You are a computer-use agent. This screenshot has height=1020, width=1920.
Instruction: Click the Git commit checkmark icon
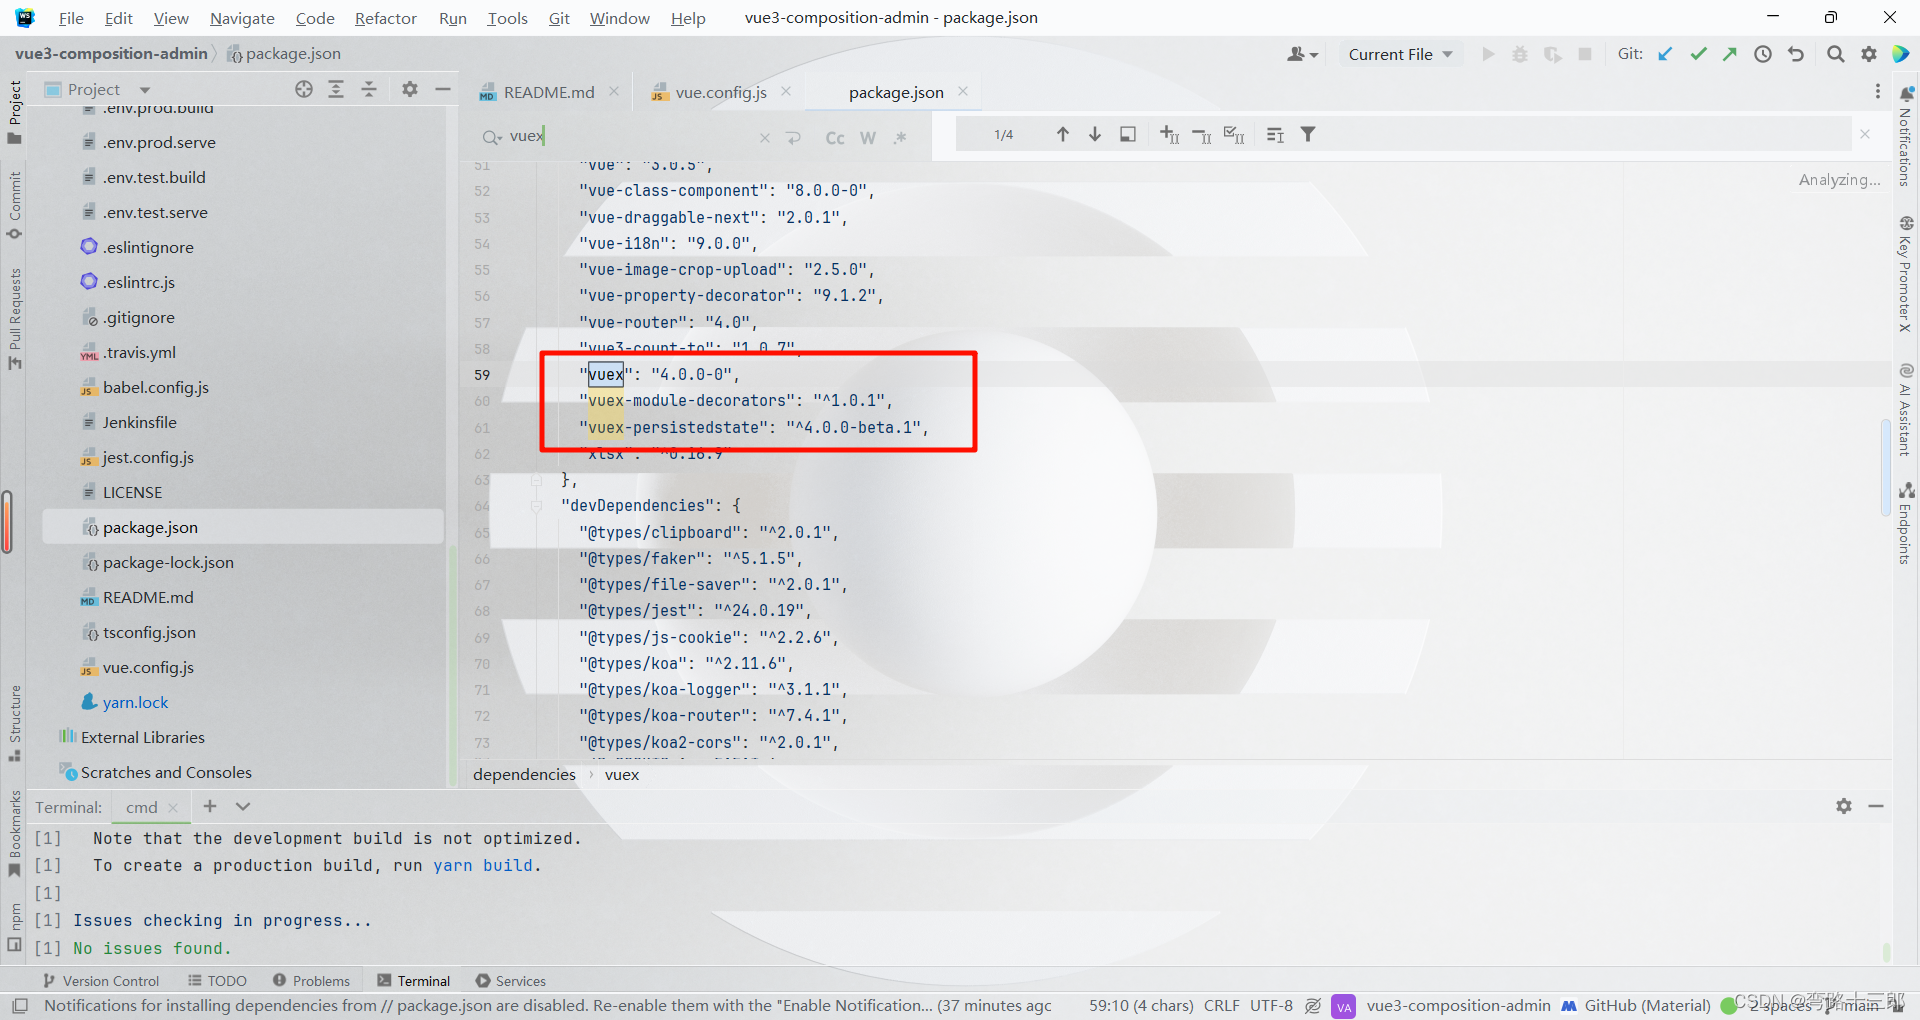point(1698,54)
